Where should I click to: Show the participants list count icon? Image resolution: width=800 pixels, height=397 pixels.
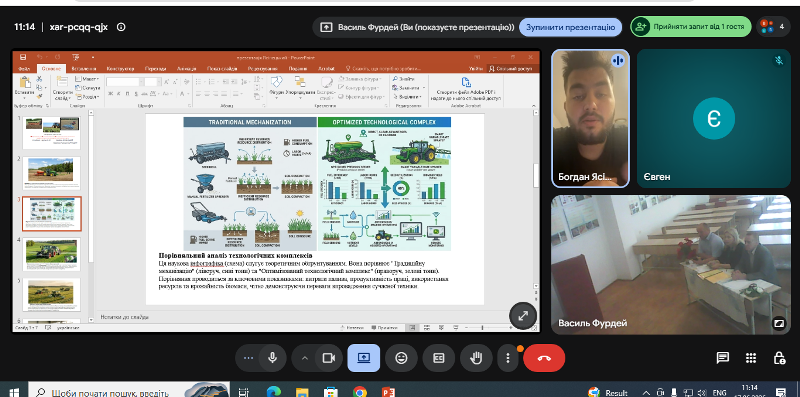pyautogui.click(x=773, y=27)
